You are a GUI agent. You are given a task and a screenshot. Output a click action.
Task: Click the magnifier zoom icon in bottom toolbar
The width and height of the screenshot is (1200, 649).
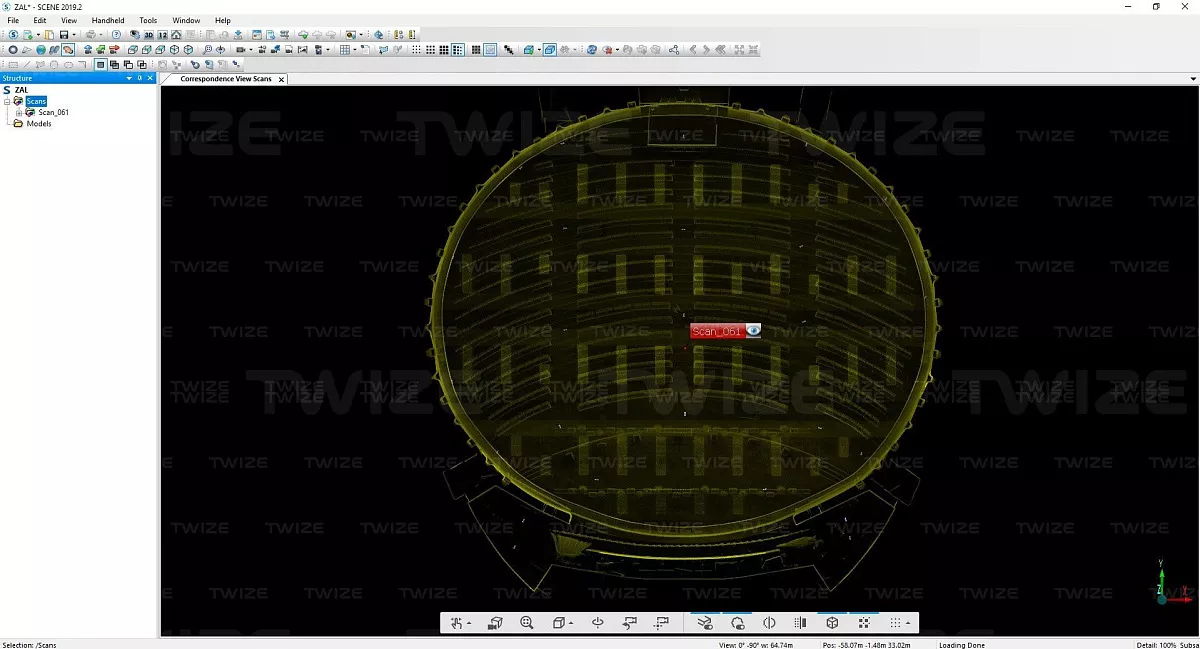(x=527, y=623)
